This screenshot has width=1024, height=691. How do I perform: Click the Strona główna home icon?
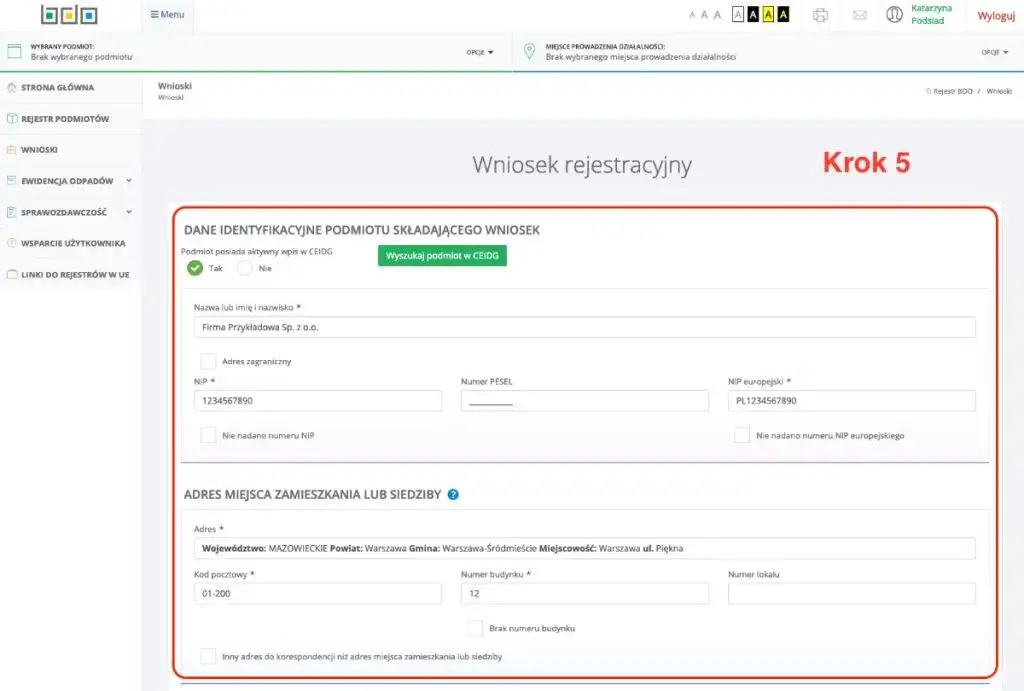coord(12,87)
